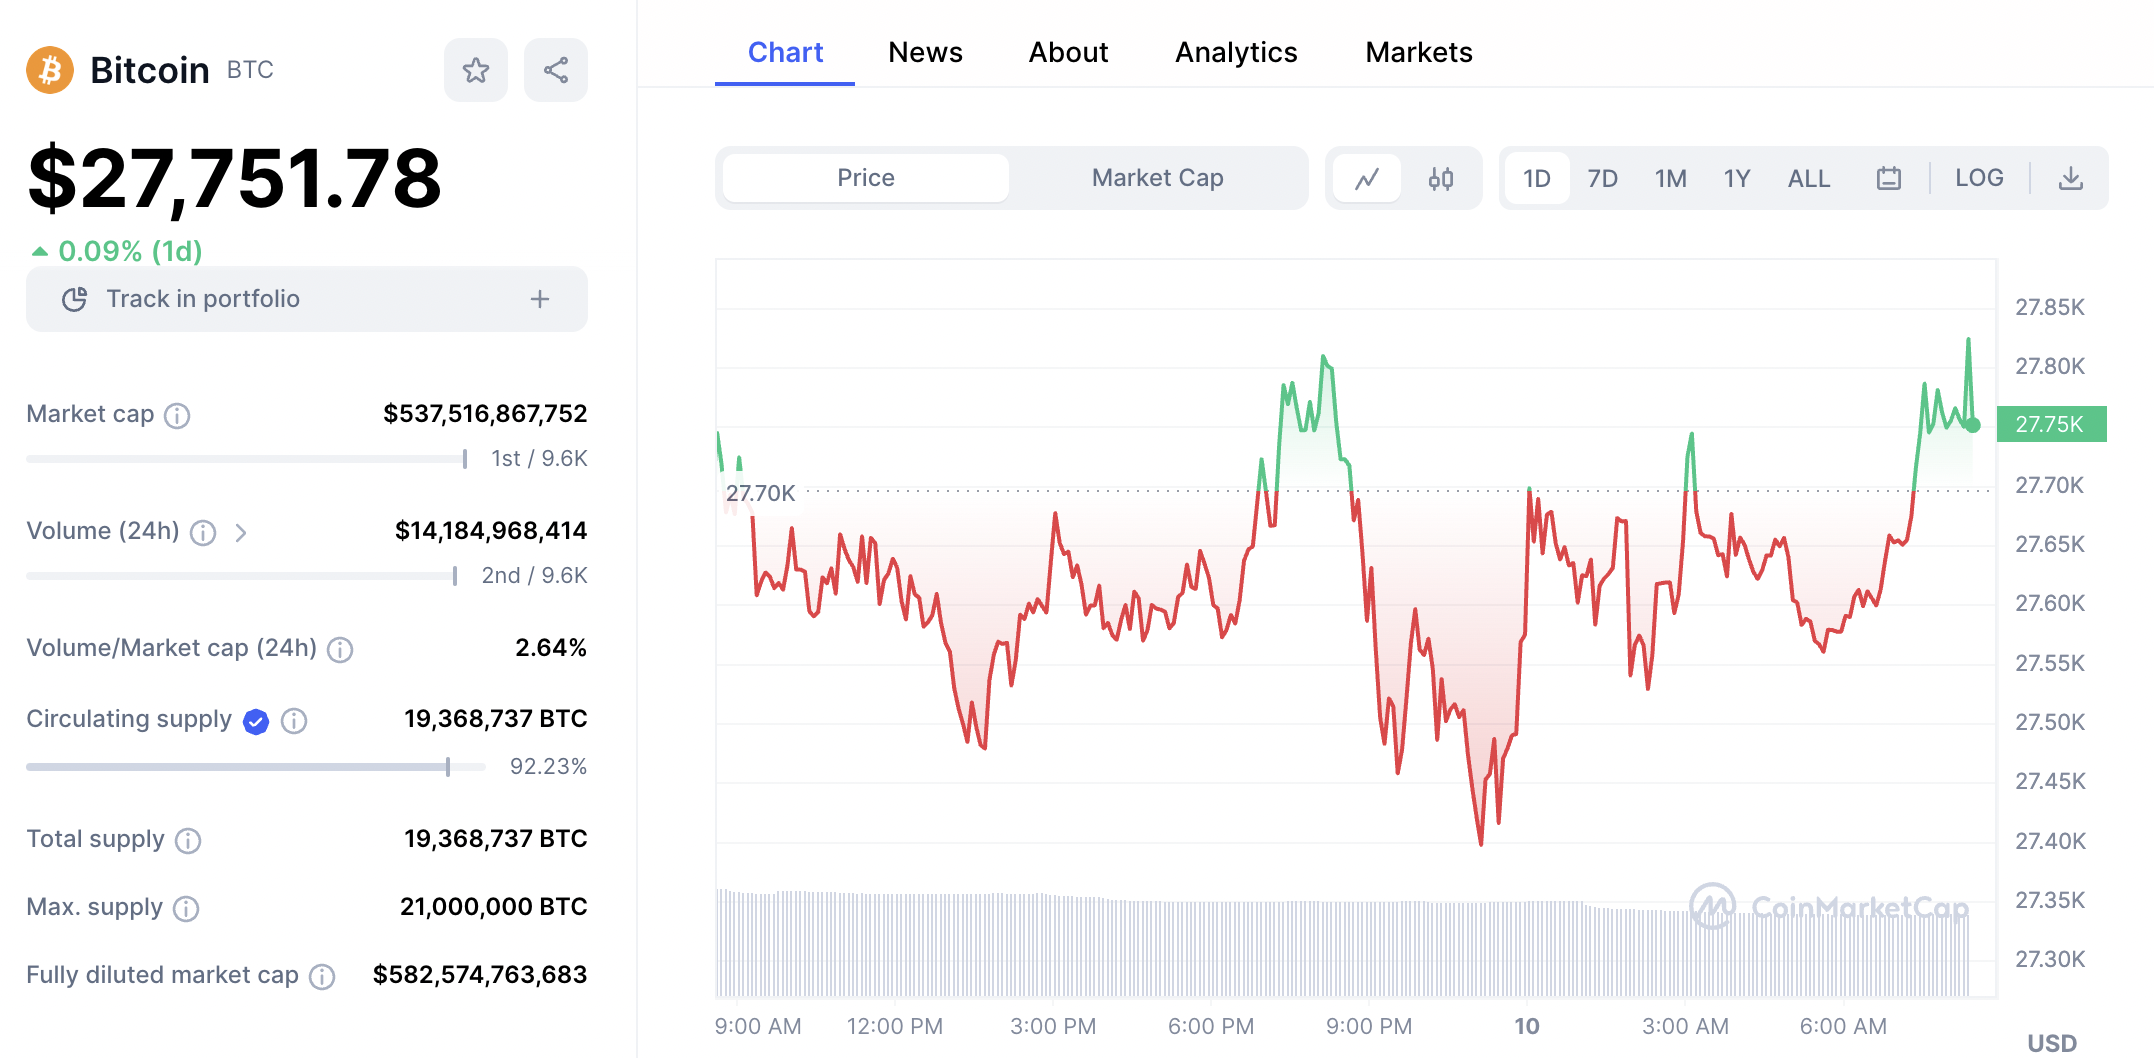Click the green 27.75K price marker

pos(2051,424)
